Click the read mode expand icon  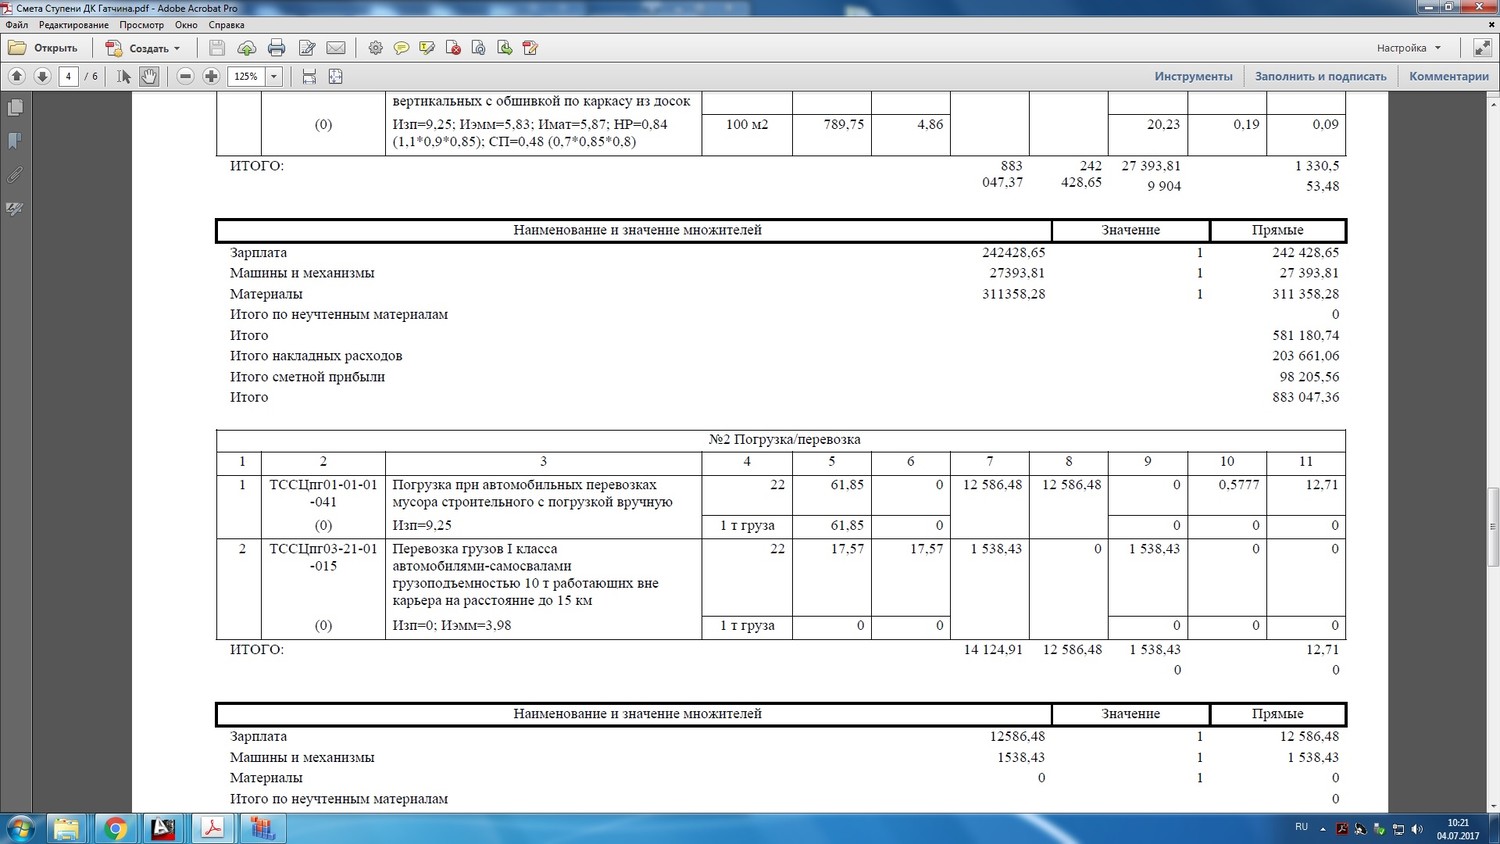(1481, 48)
